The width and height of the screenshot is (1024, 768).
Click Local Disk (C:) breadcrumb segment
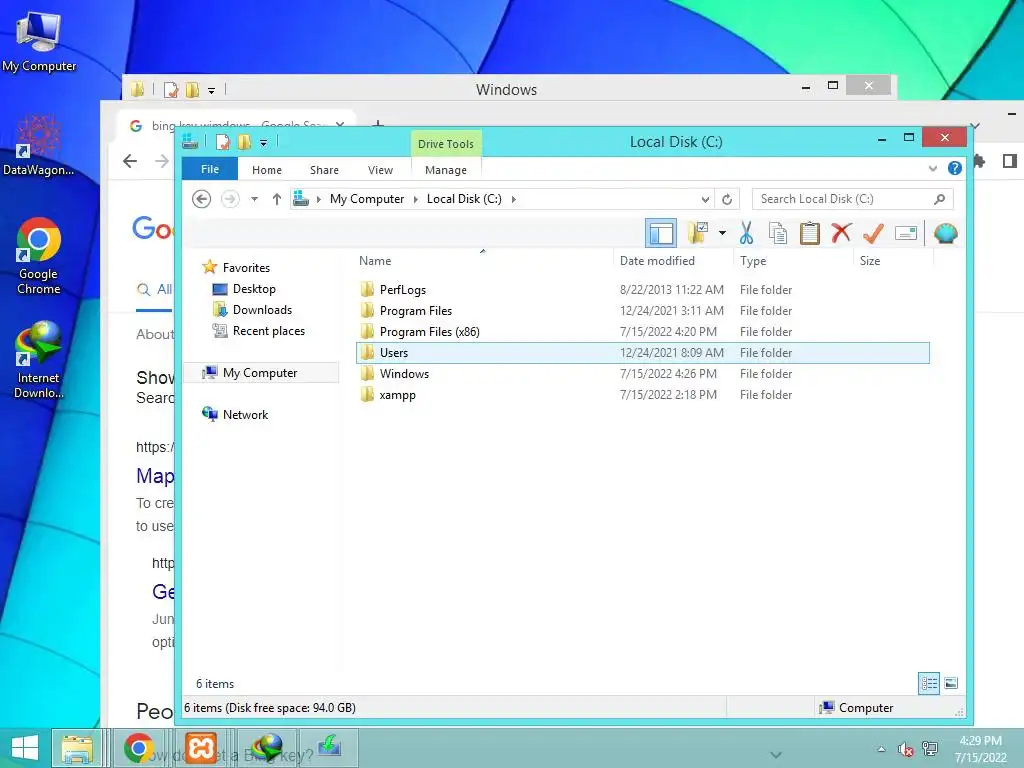pyautogui.click(x=464, y=199)
